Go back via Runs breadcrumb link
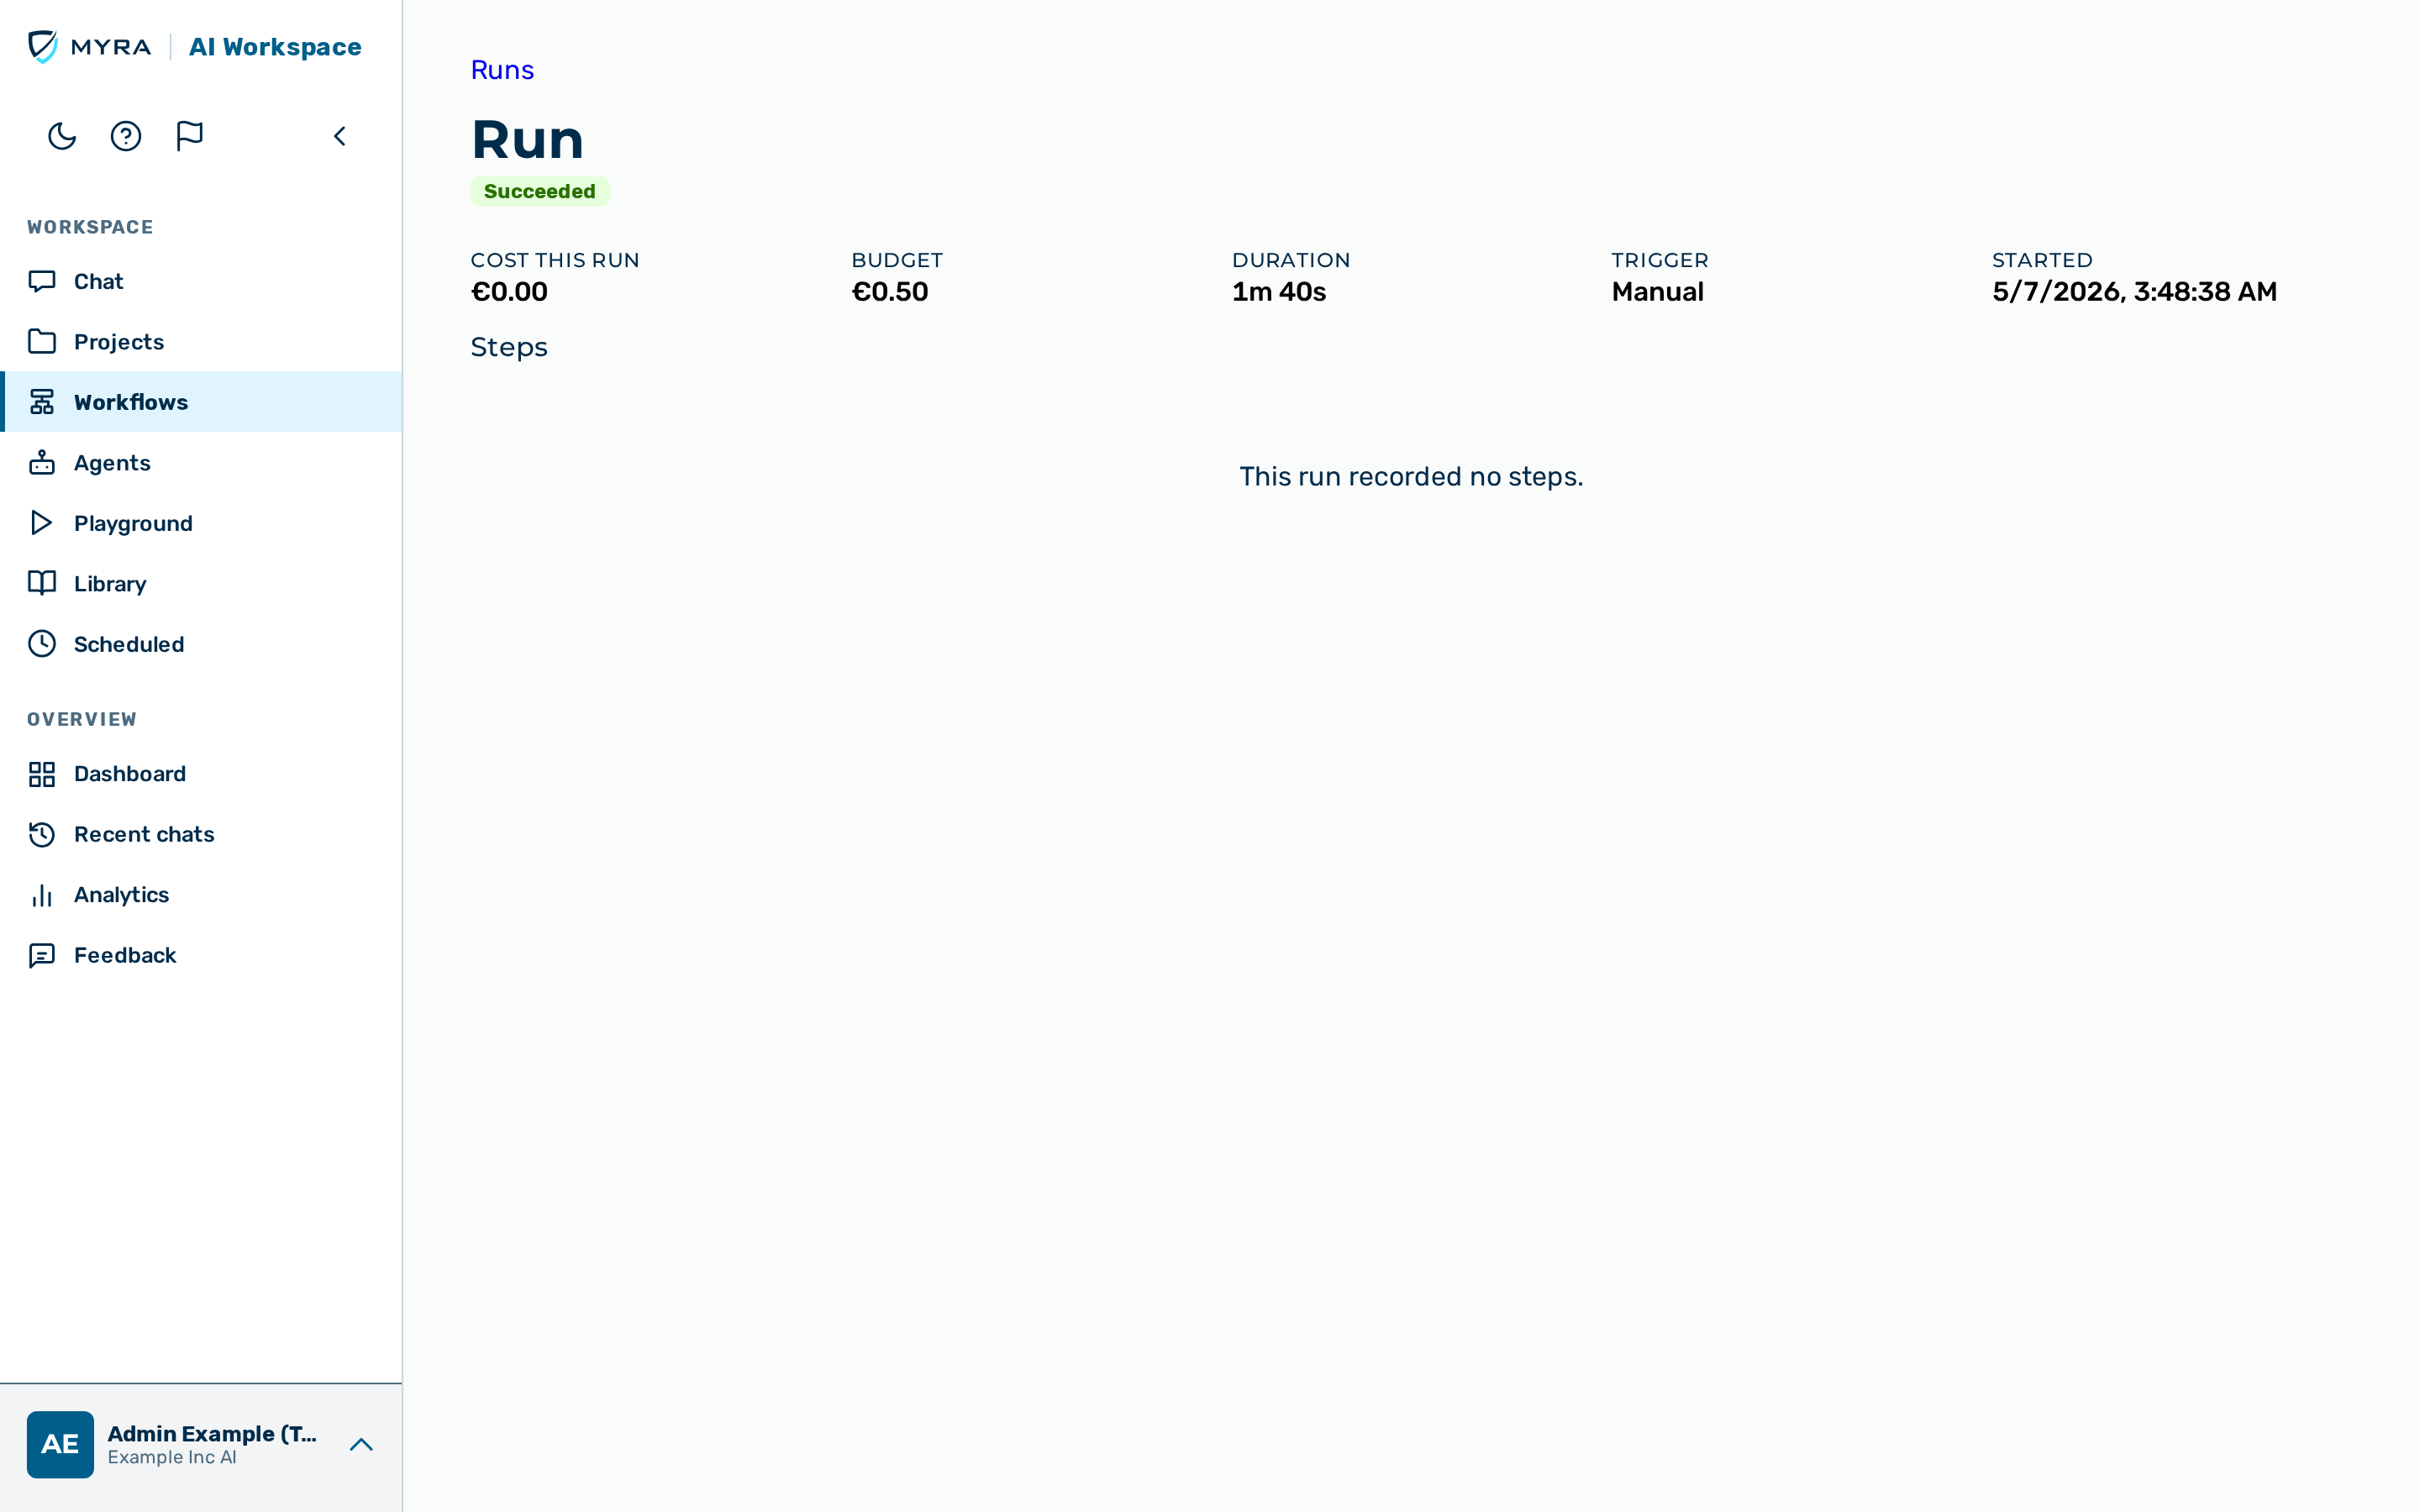Viewport: 2420px width, 1512px height. coord(502,70)
